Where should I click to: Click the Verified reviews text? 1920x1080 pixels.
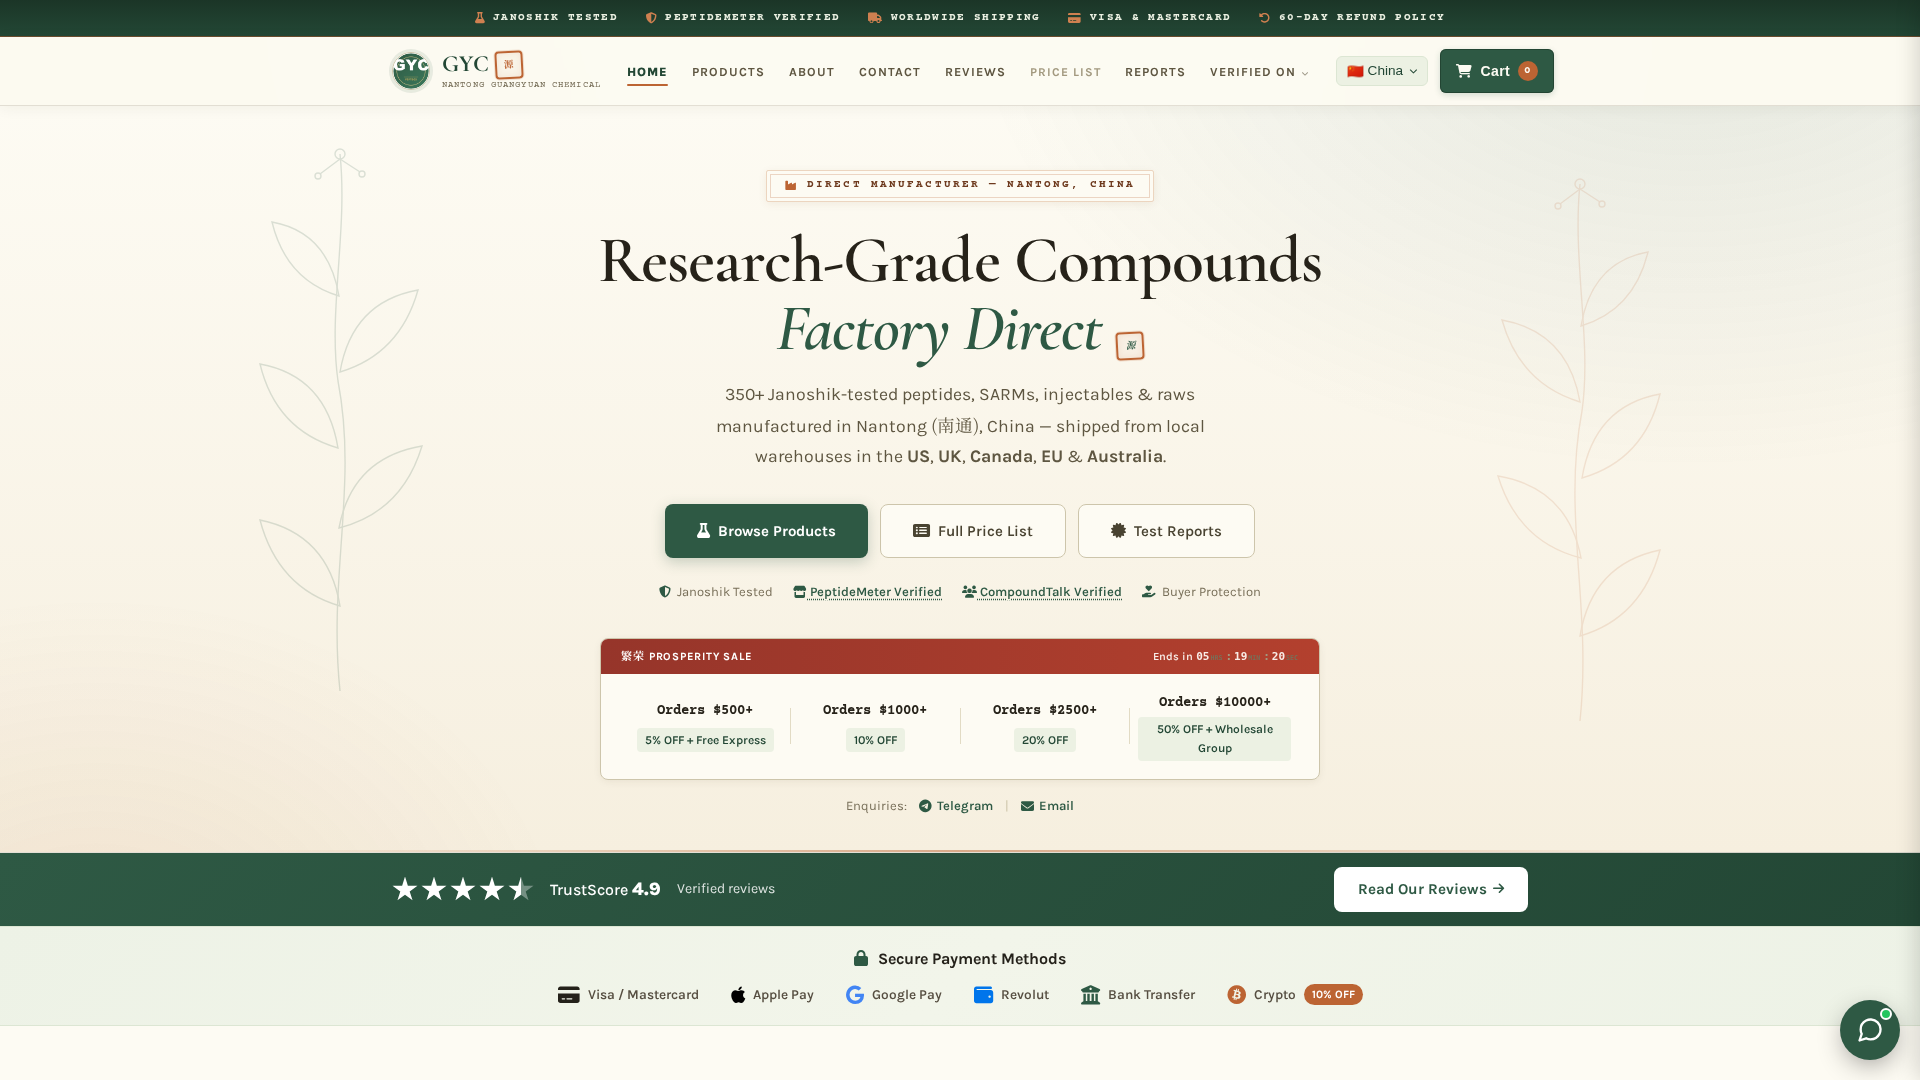click(x=726, y=889)
